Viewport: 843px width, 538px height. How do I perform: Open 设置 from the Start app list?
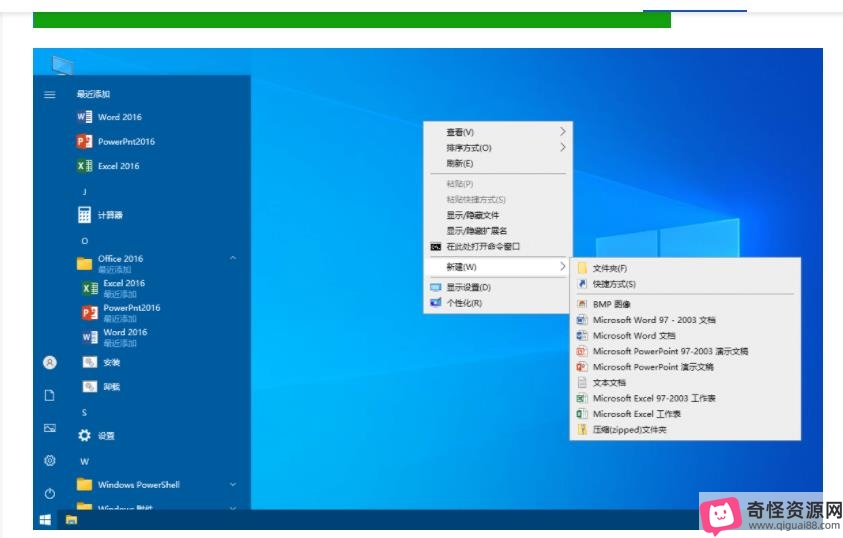(96, 435)
